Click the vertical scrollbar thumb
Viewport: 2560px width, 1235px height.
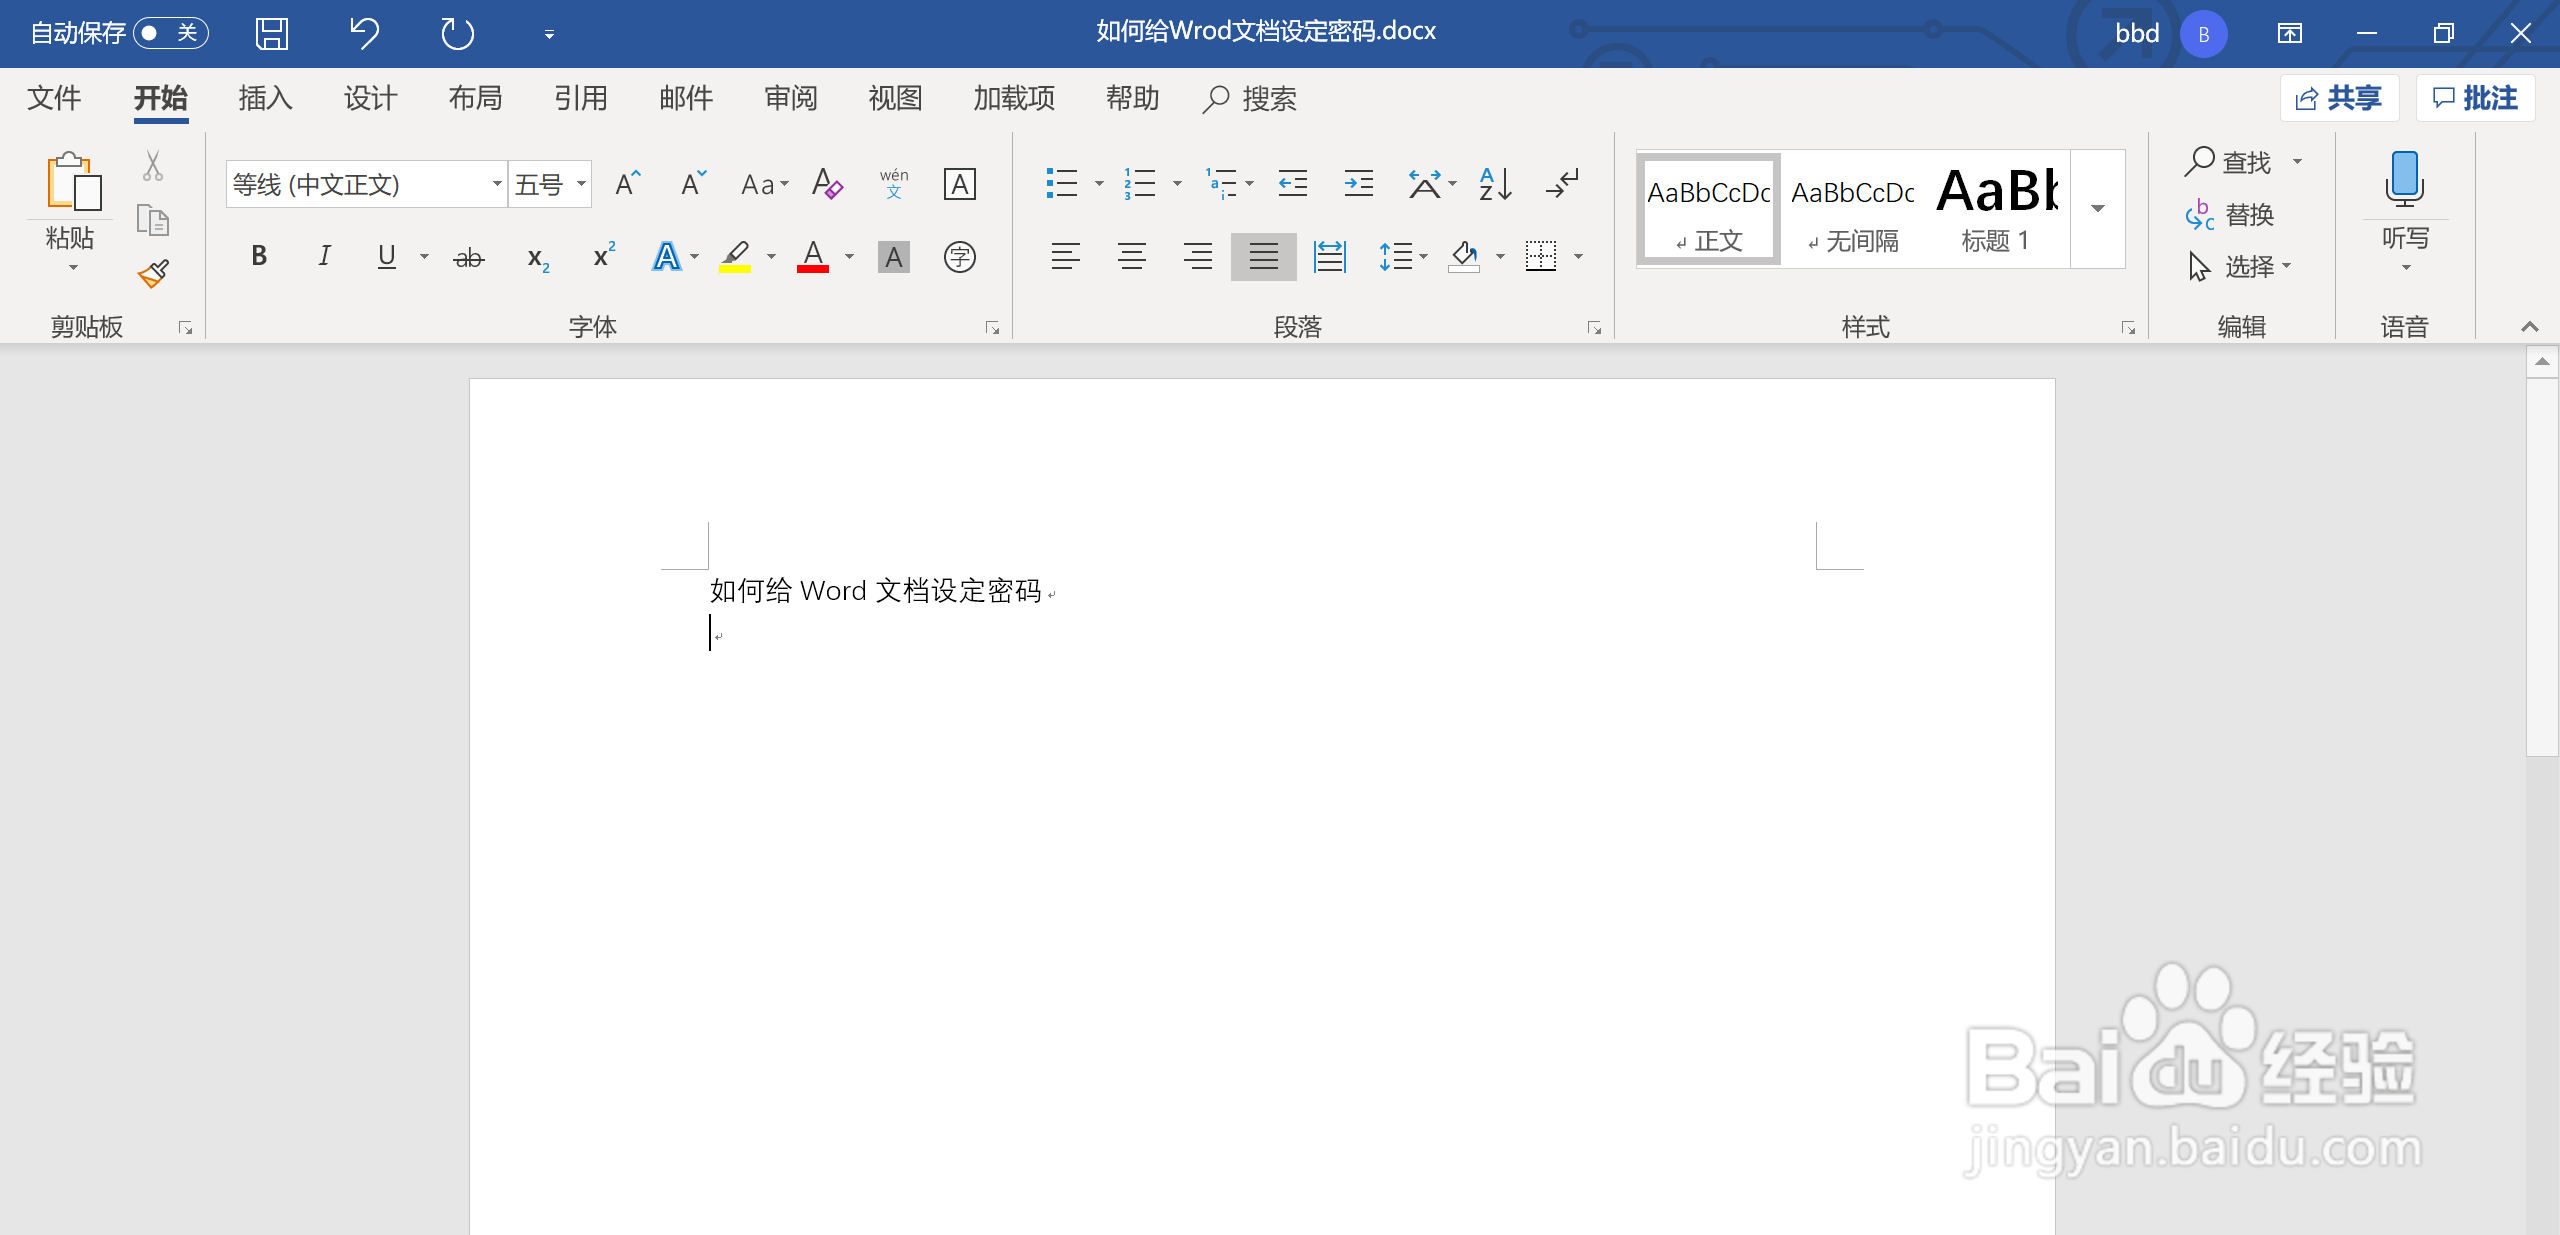click(2542, 566)
